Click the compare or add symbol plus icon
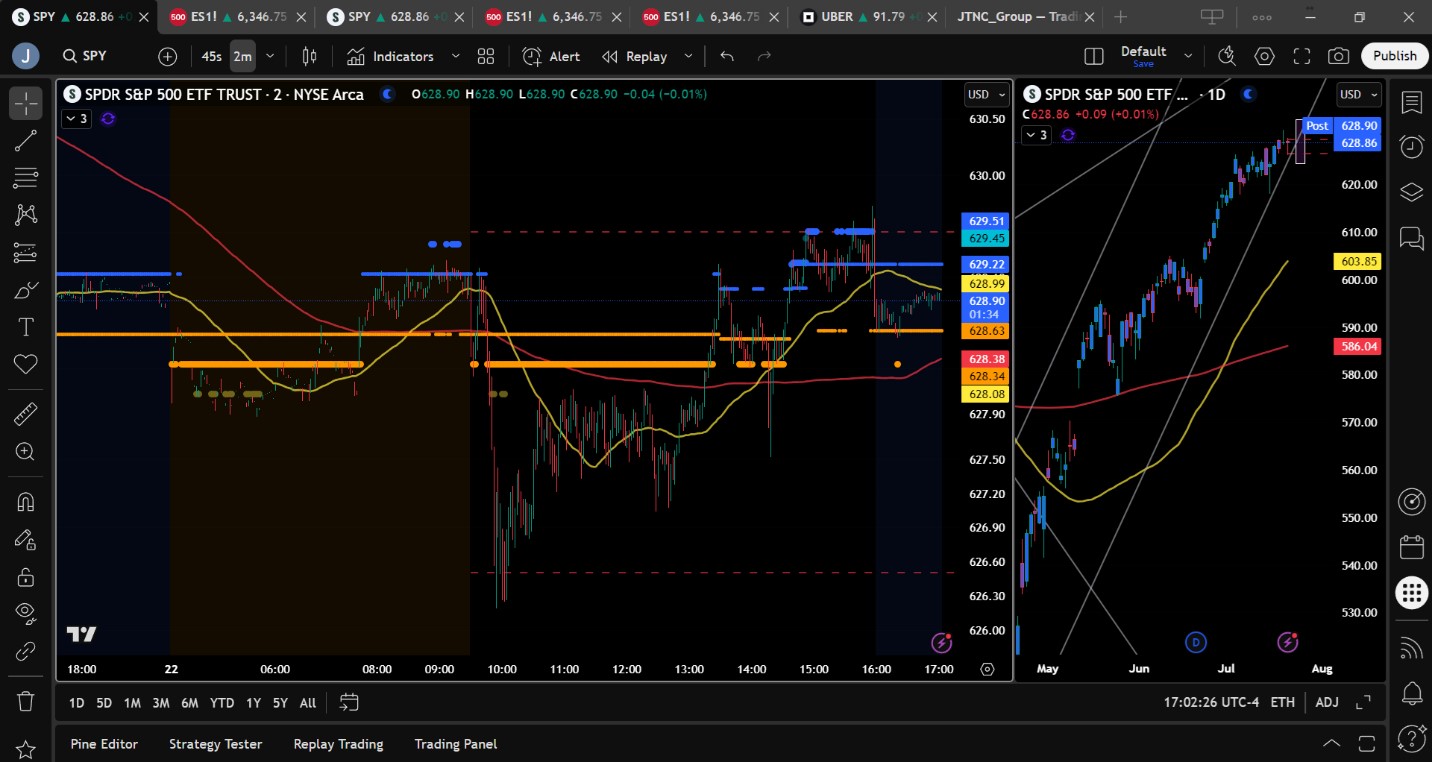The height and width of the screenshot is (762, 1432). 167,57
